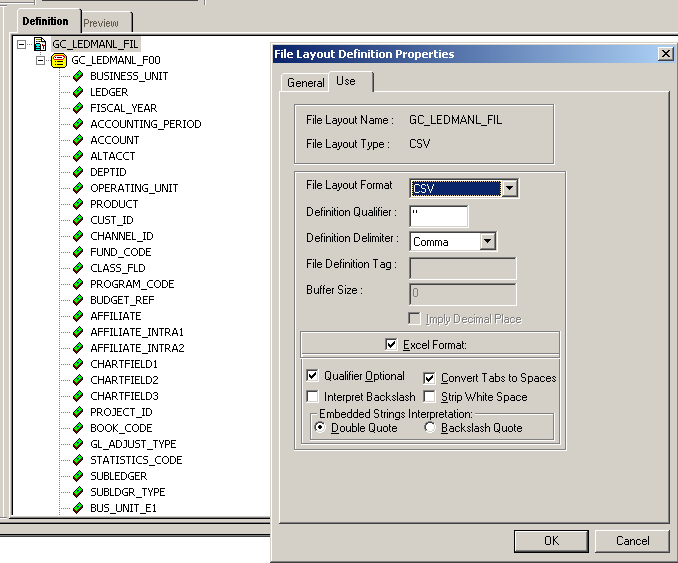678x563 pixels.
Task: Click the Buffer Size field
Action: (x=463, y=294)
